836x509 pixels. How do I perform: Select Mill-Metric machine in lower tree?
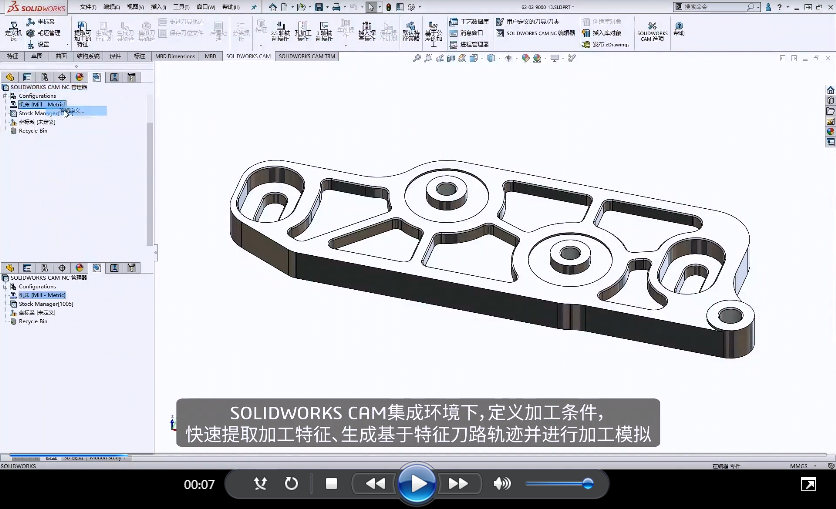point(42,295)
